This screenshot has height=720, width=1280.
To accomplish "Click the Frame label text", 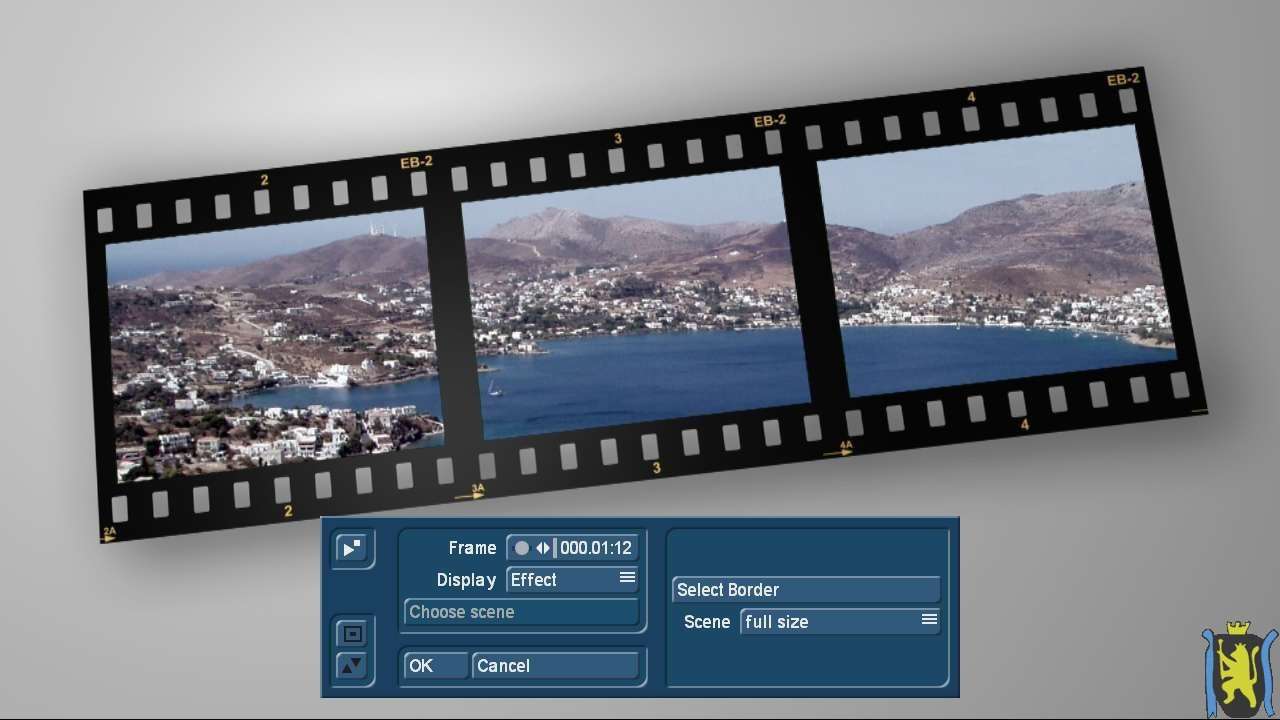I will coord(472,548).
